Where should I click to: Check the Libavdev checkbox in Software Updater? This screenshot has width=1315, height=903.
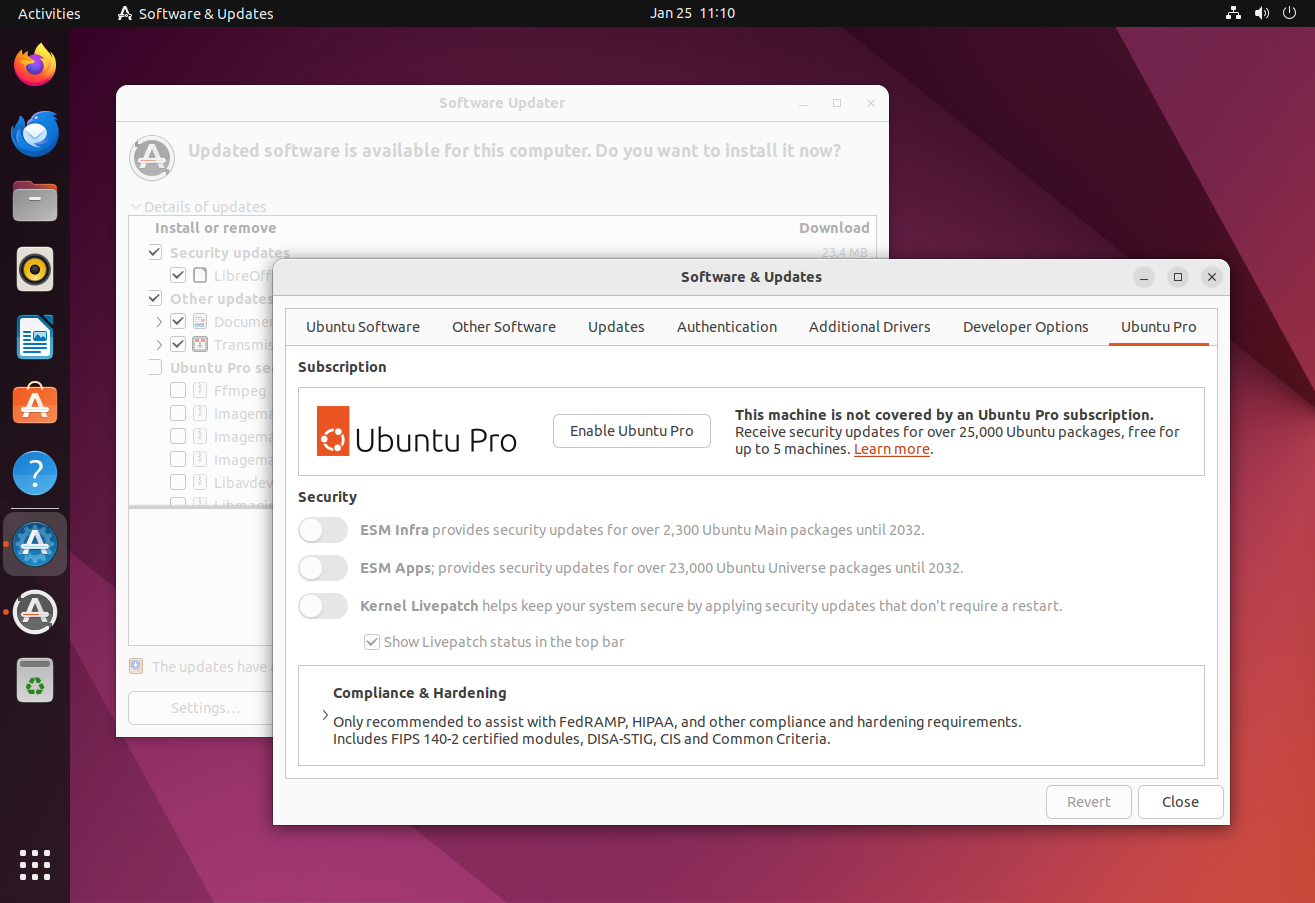[178, 482]
